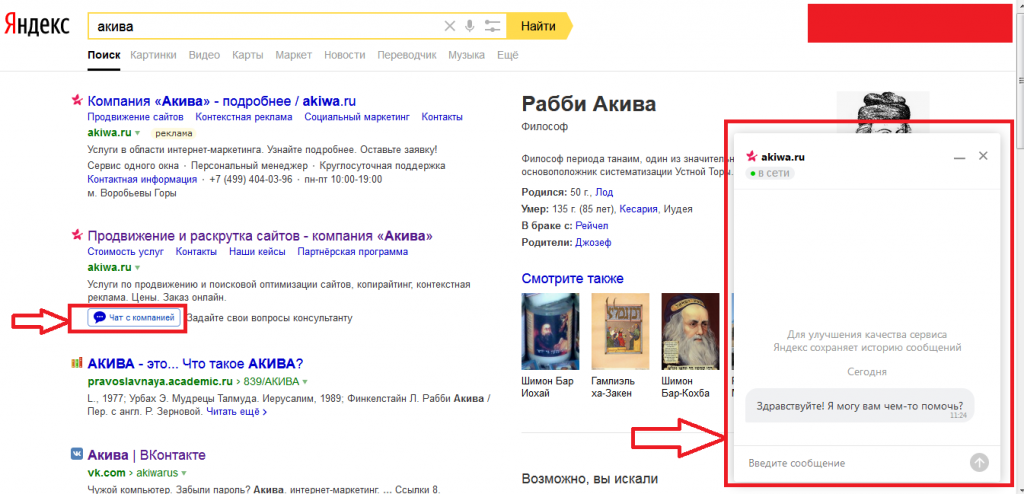The width and height of the screenshot is (1024, 494).
Task: Open Контактная информация link
Action: click(x=142, y=179)
